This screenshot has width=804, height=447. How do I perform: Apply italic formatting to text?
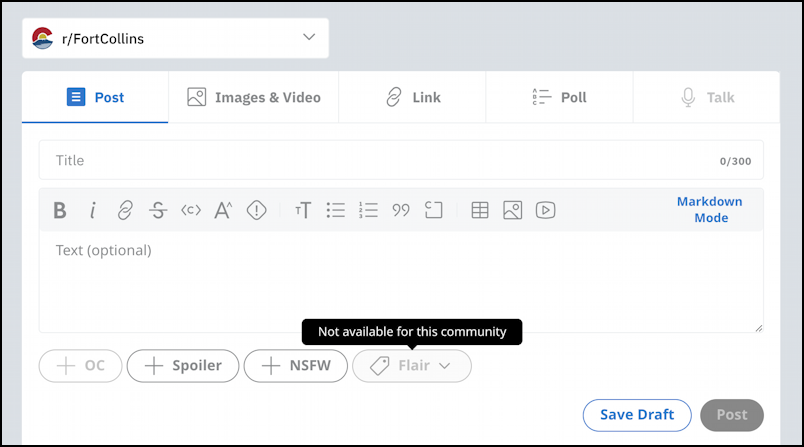tap(92, 210)
